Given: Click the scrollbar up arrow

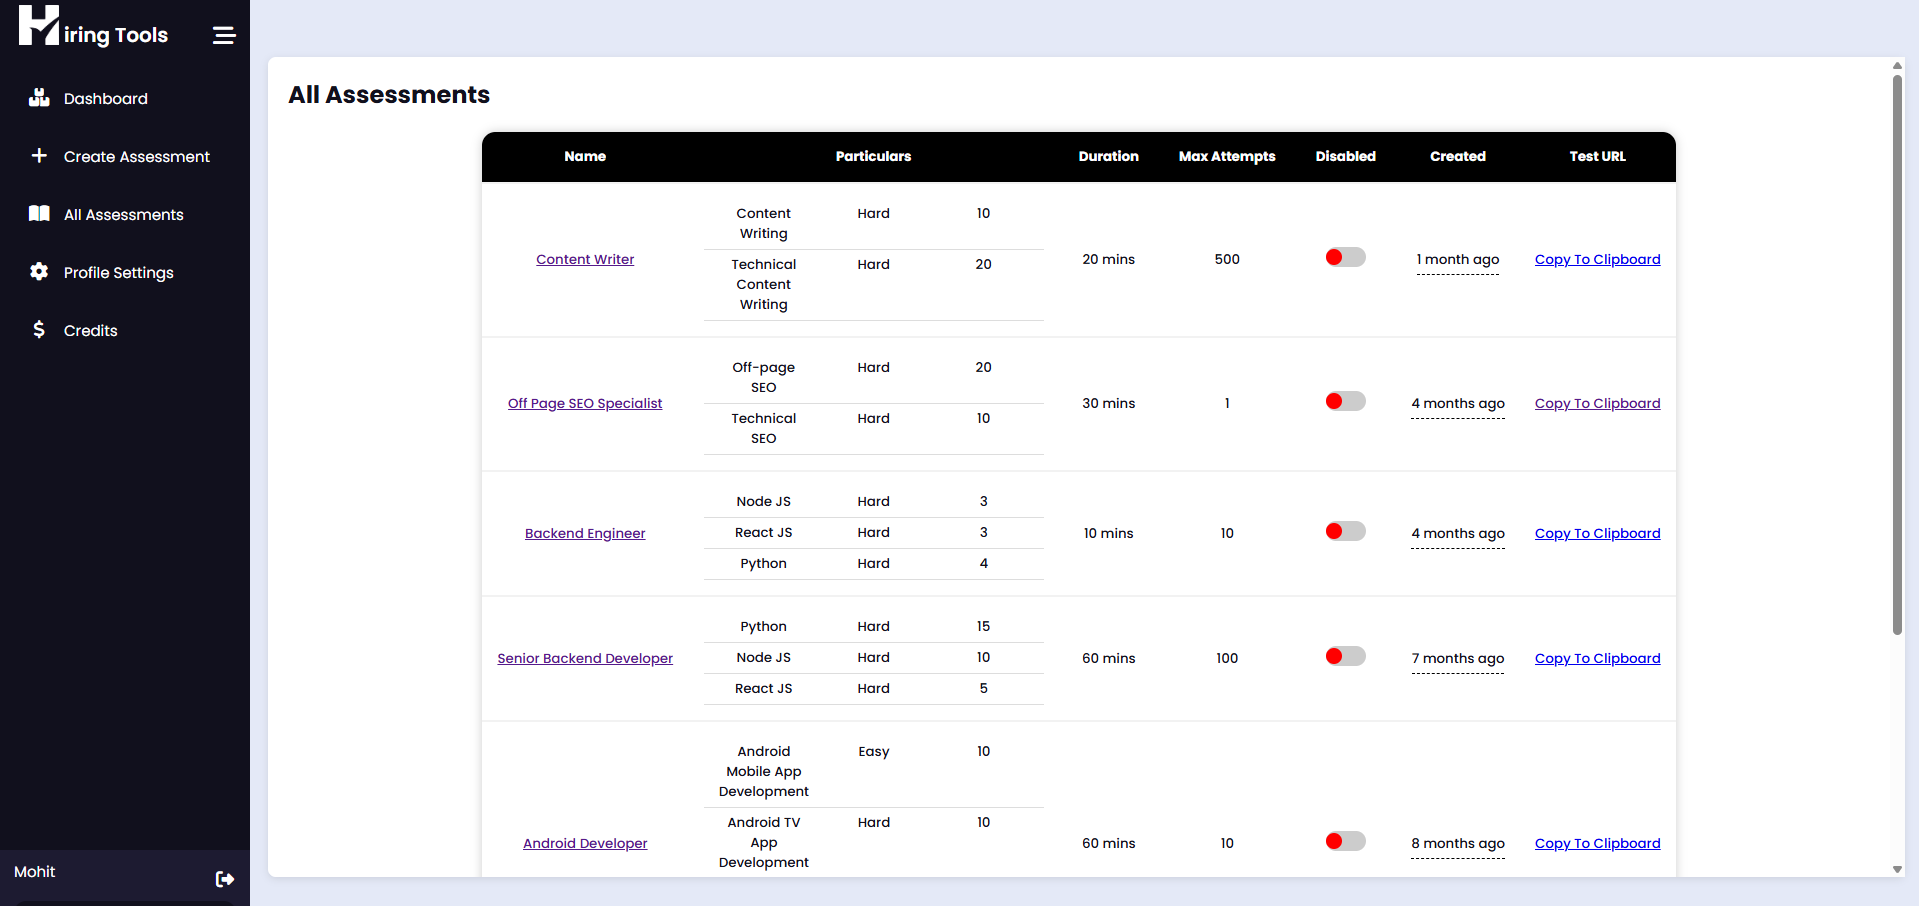Looking at the screenshot, I should (x=1897, y=66).
